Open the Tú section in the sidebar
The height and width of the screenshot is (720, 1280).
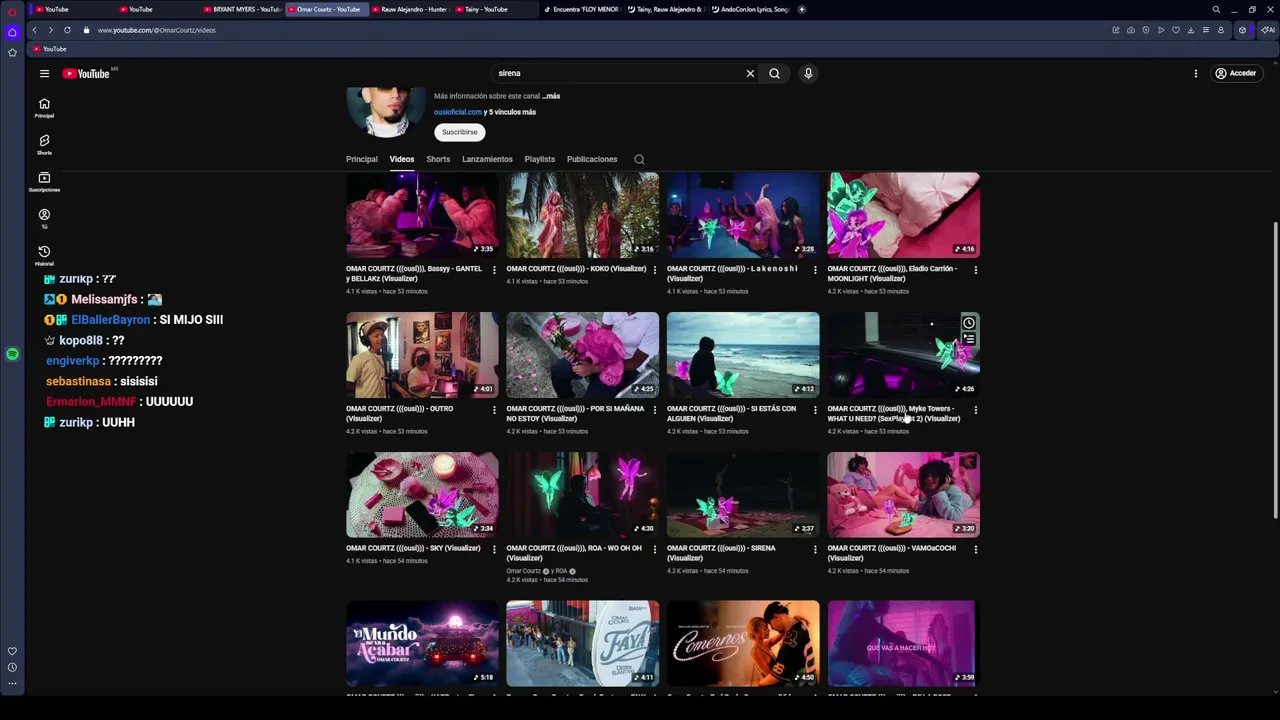tap(44, 219)
